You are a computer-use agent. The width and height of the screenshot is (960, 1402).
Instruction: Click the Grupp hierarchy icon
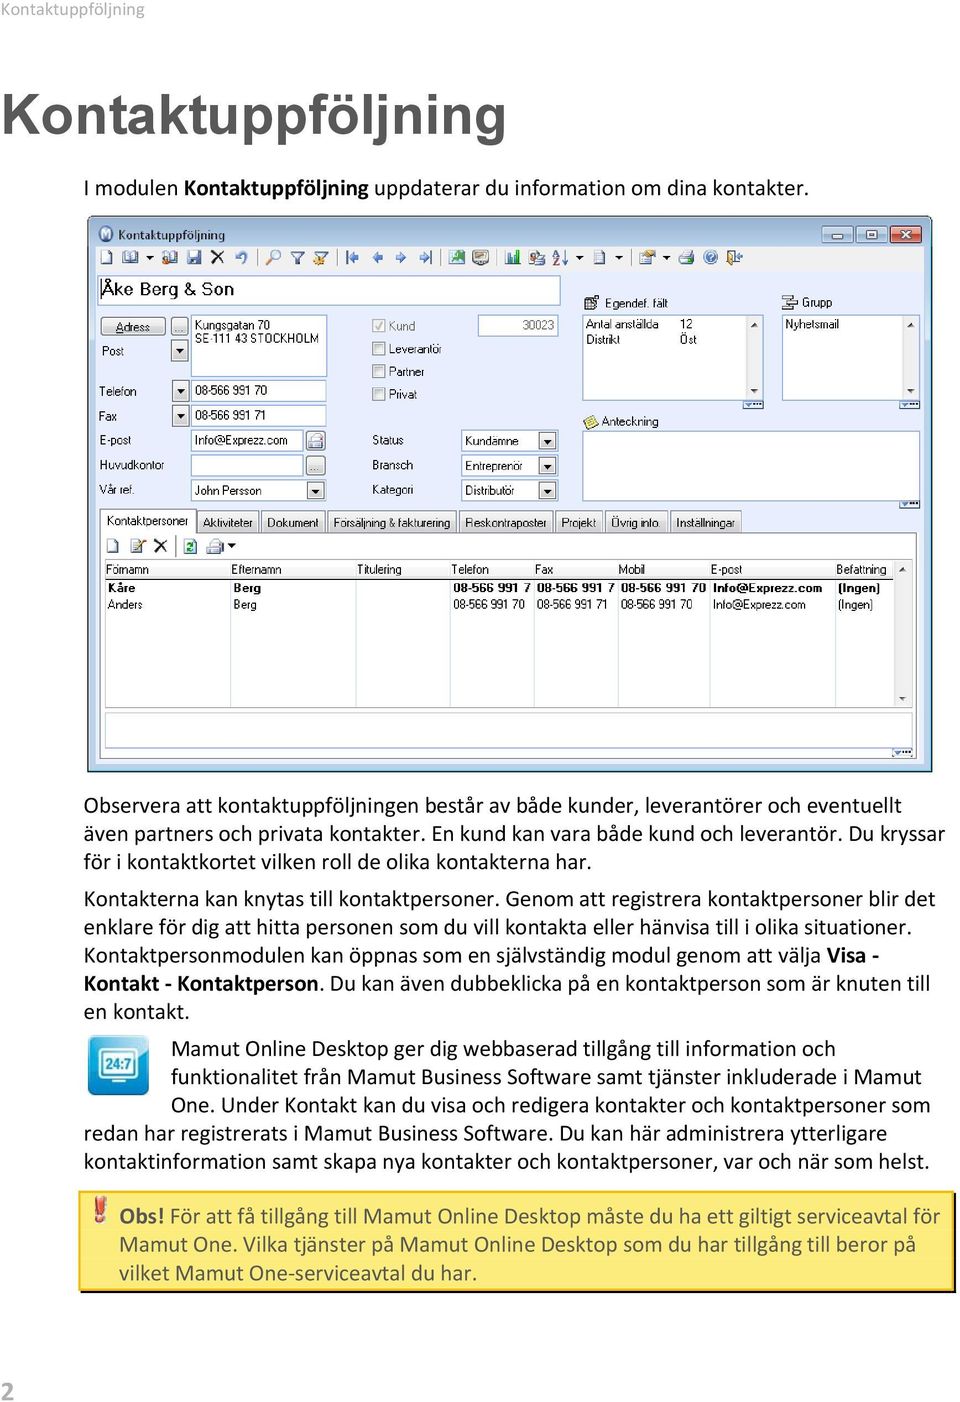coord(789,302)
